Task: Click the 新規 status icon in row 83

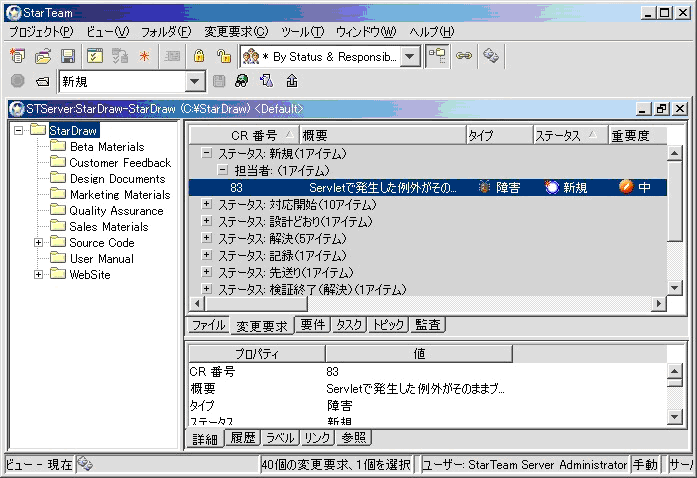Action: [x=552, y=187]
